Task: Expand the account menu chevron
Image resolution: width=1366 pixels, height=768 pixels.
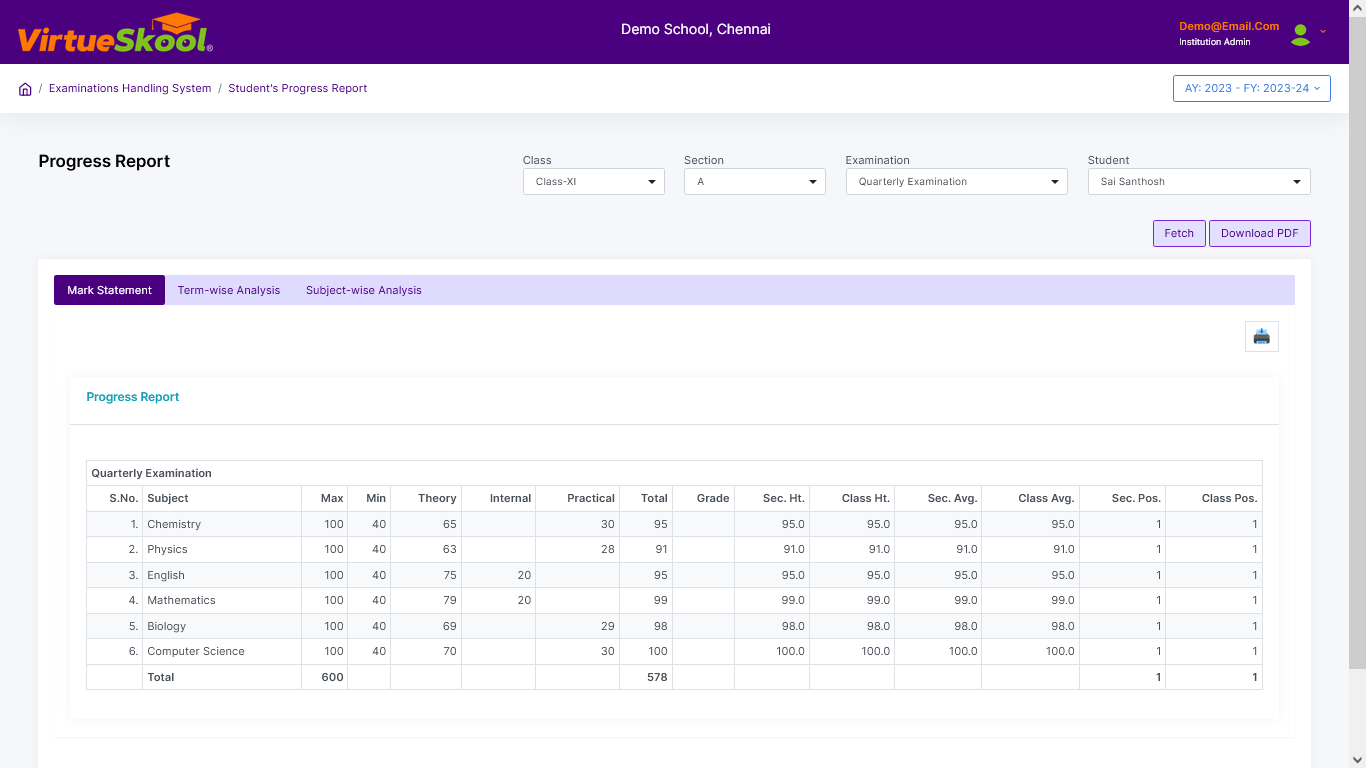Action: [1323, 31]
